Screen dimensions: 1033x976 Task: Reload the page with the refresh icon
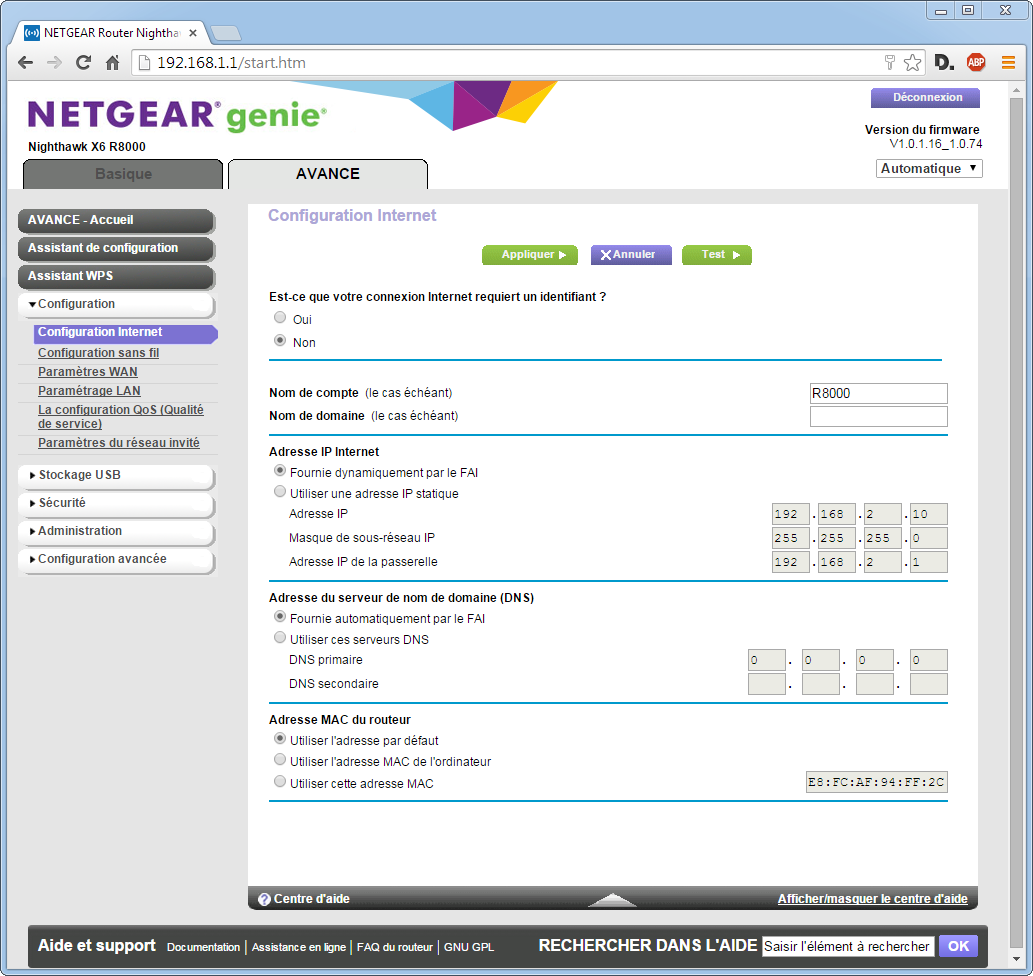pyautogui.click(x=84, y=63)
